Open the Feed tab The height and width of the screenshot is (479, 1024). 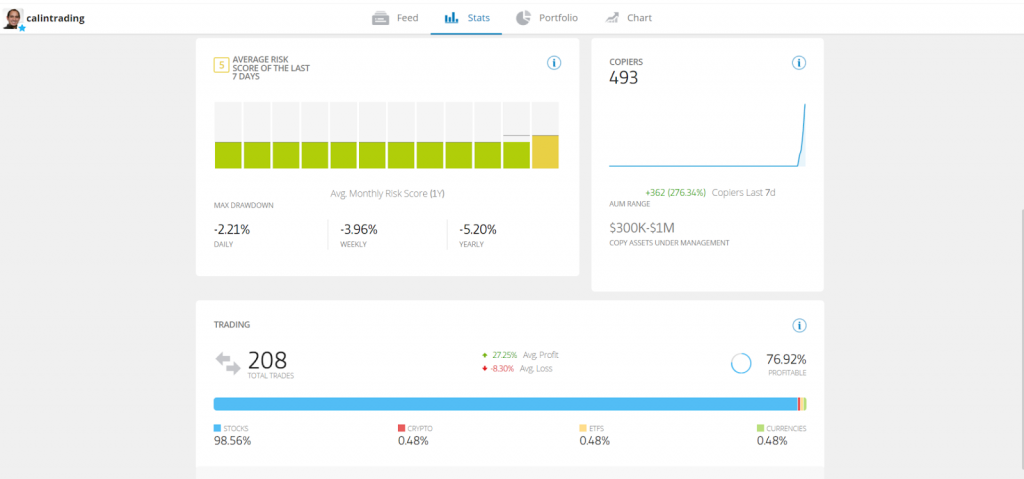coord(394,18)
